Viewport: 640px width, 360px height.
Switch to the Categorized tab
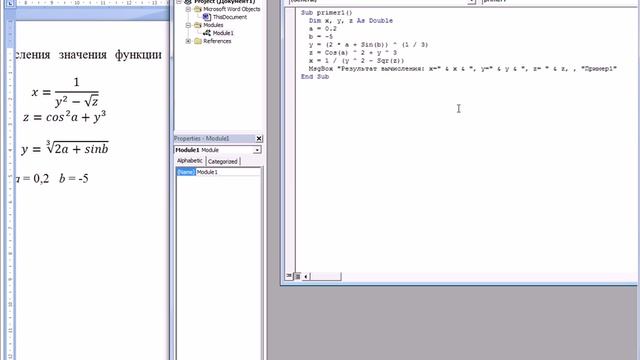point(222,162)
